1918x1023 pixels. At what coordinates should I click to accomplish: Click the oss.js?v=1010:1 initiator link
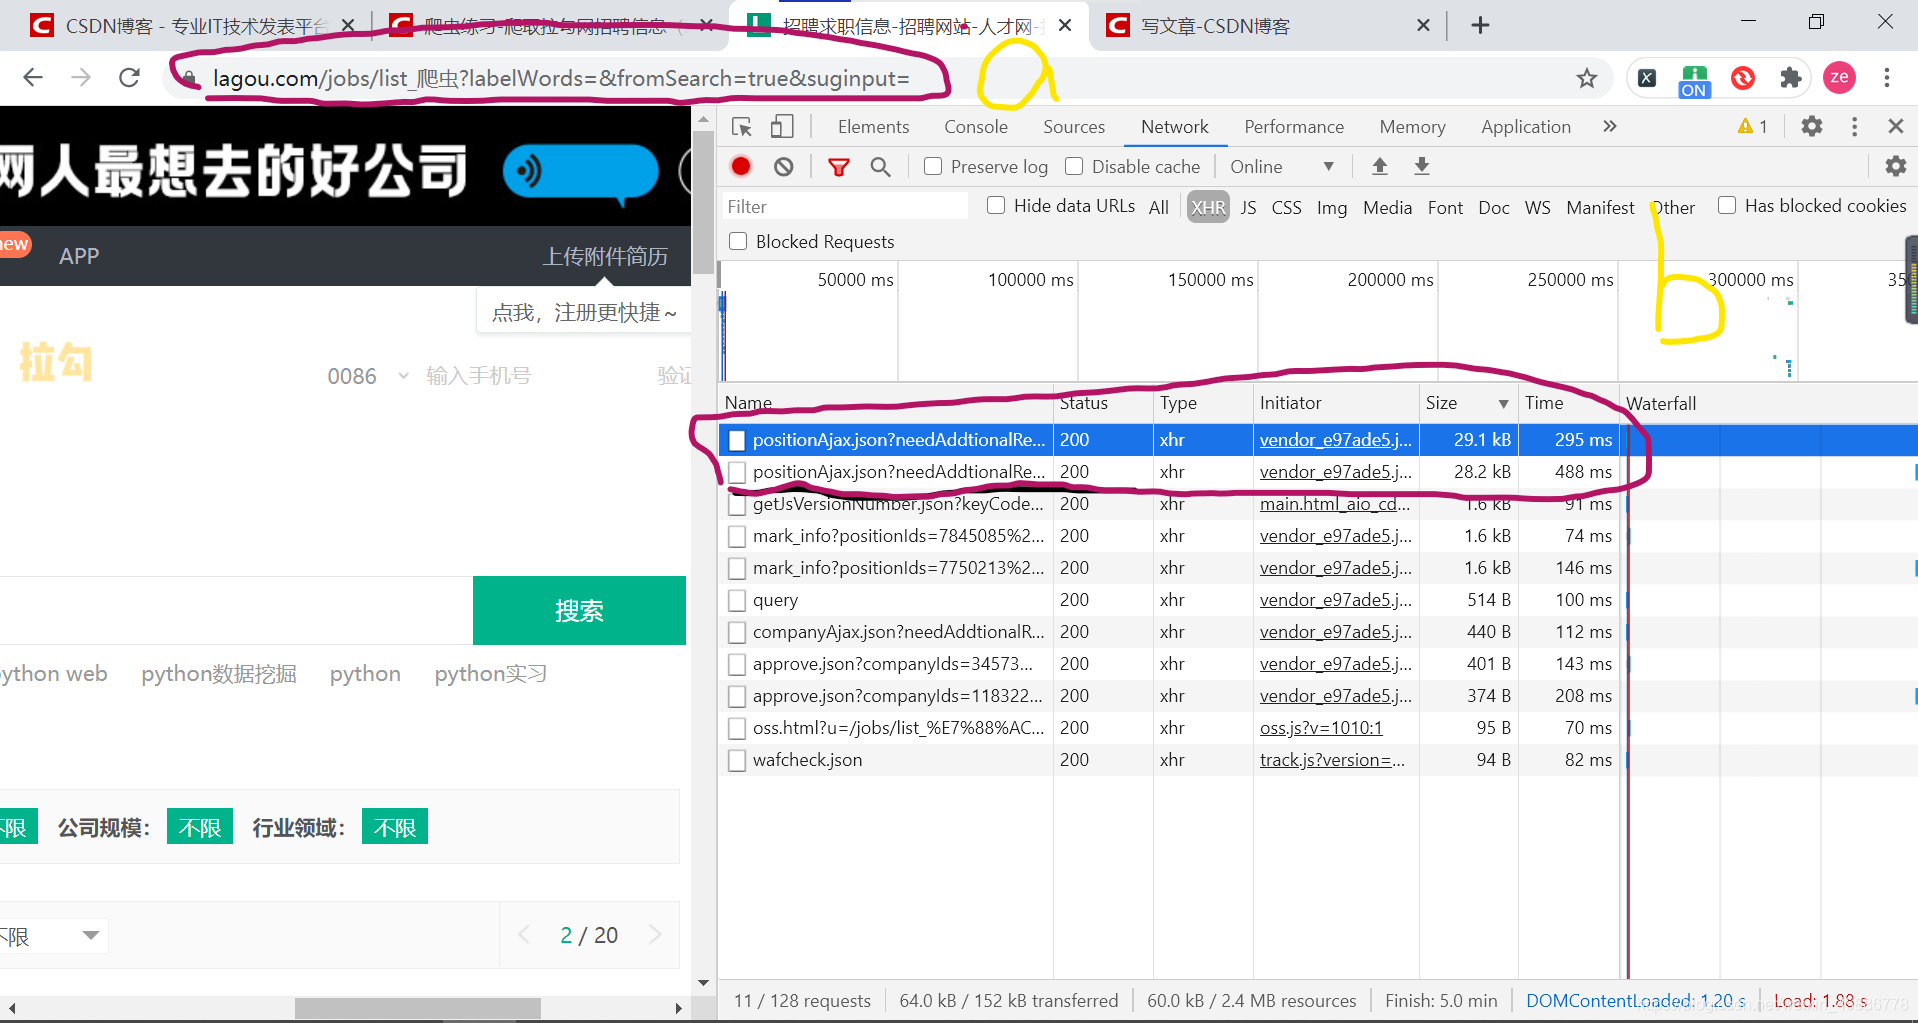pyautogui.click(x=1321, y=728)
